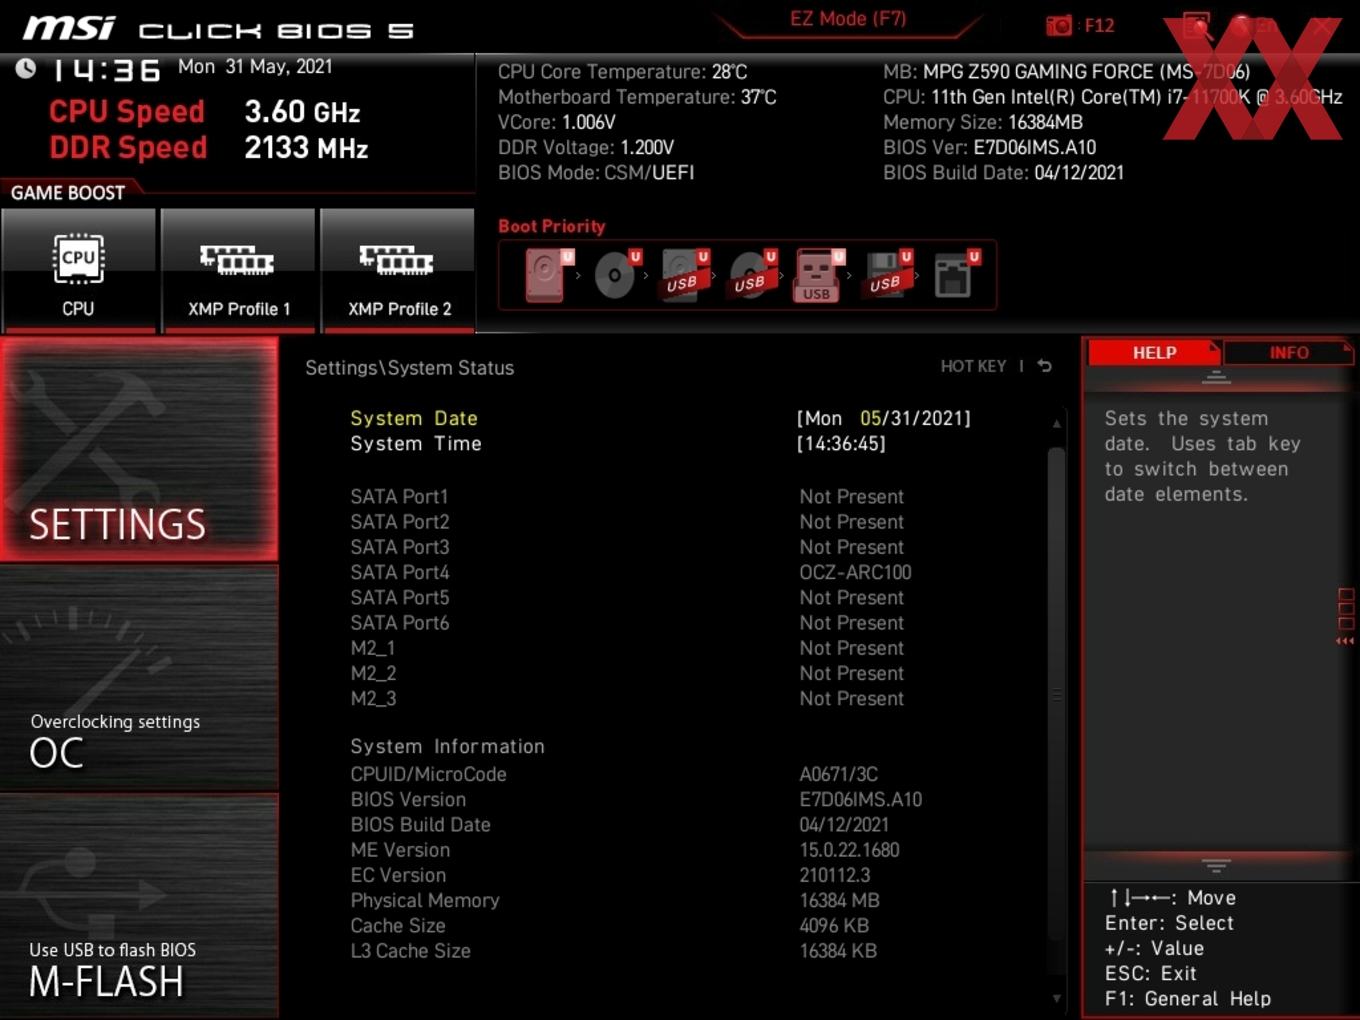The width and height of the screenshot is (1360, 1020).
Task: Select the SATA Port3 row
Action: [x=627, y=547]
